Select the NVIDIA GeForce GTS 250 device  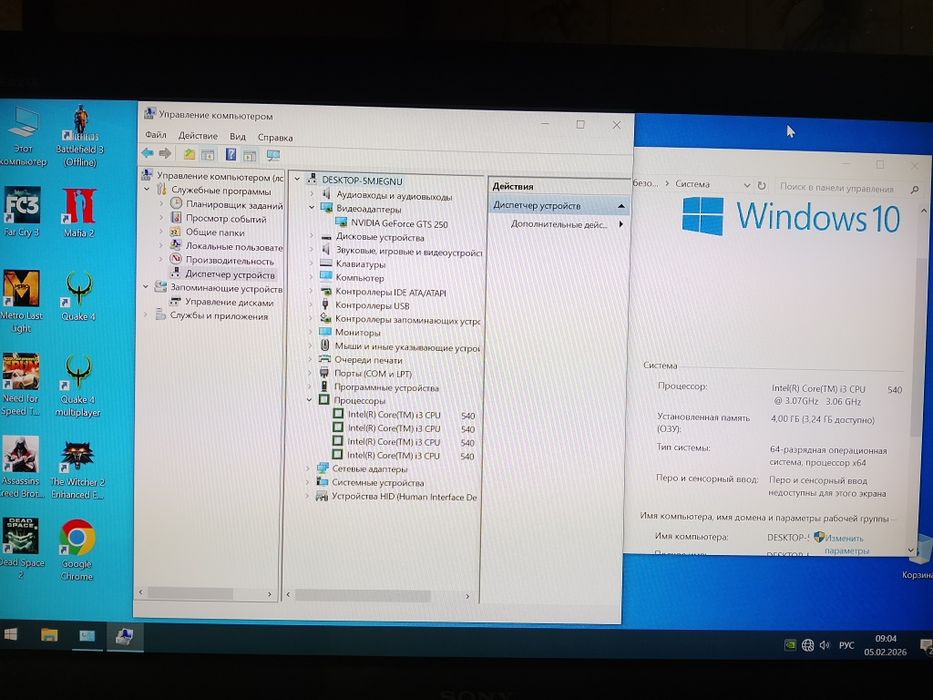[399, 224]
